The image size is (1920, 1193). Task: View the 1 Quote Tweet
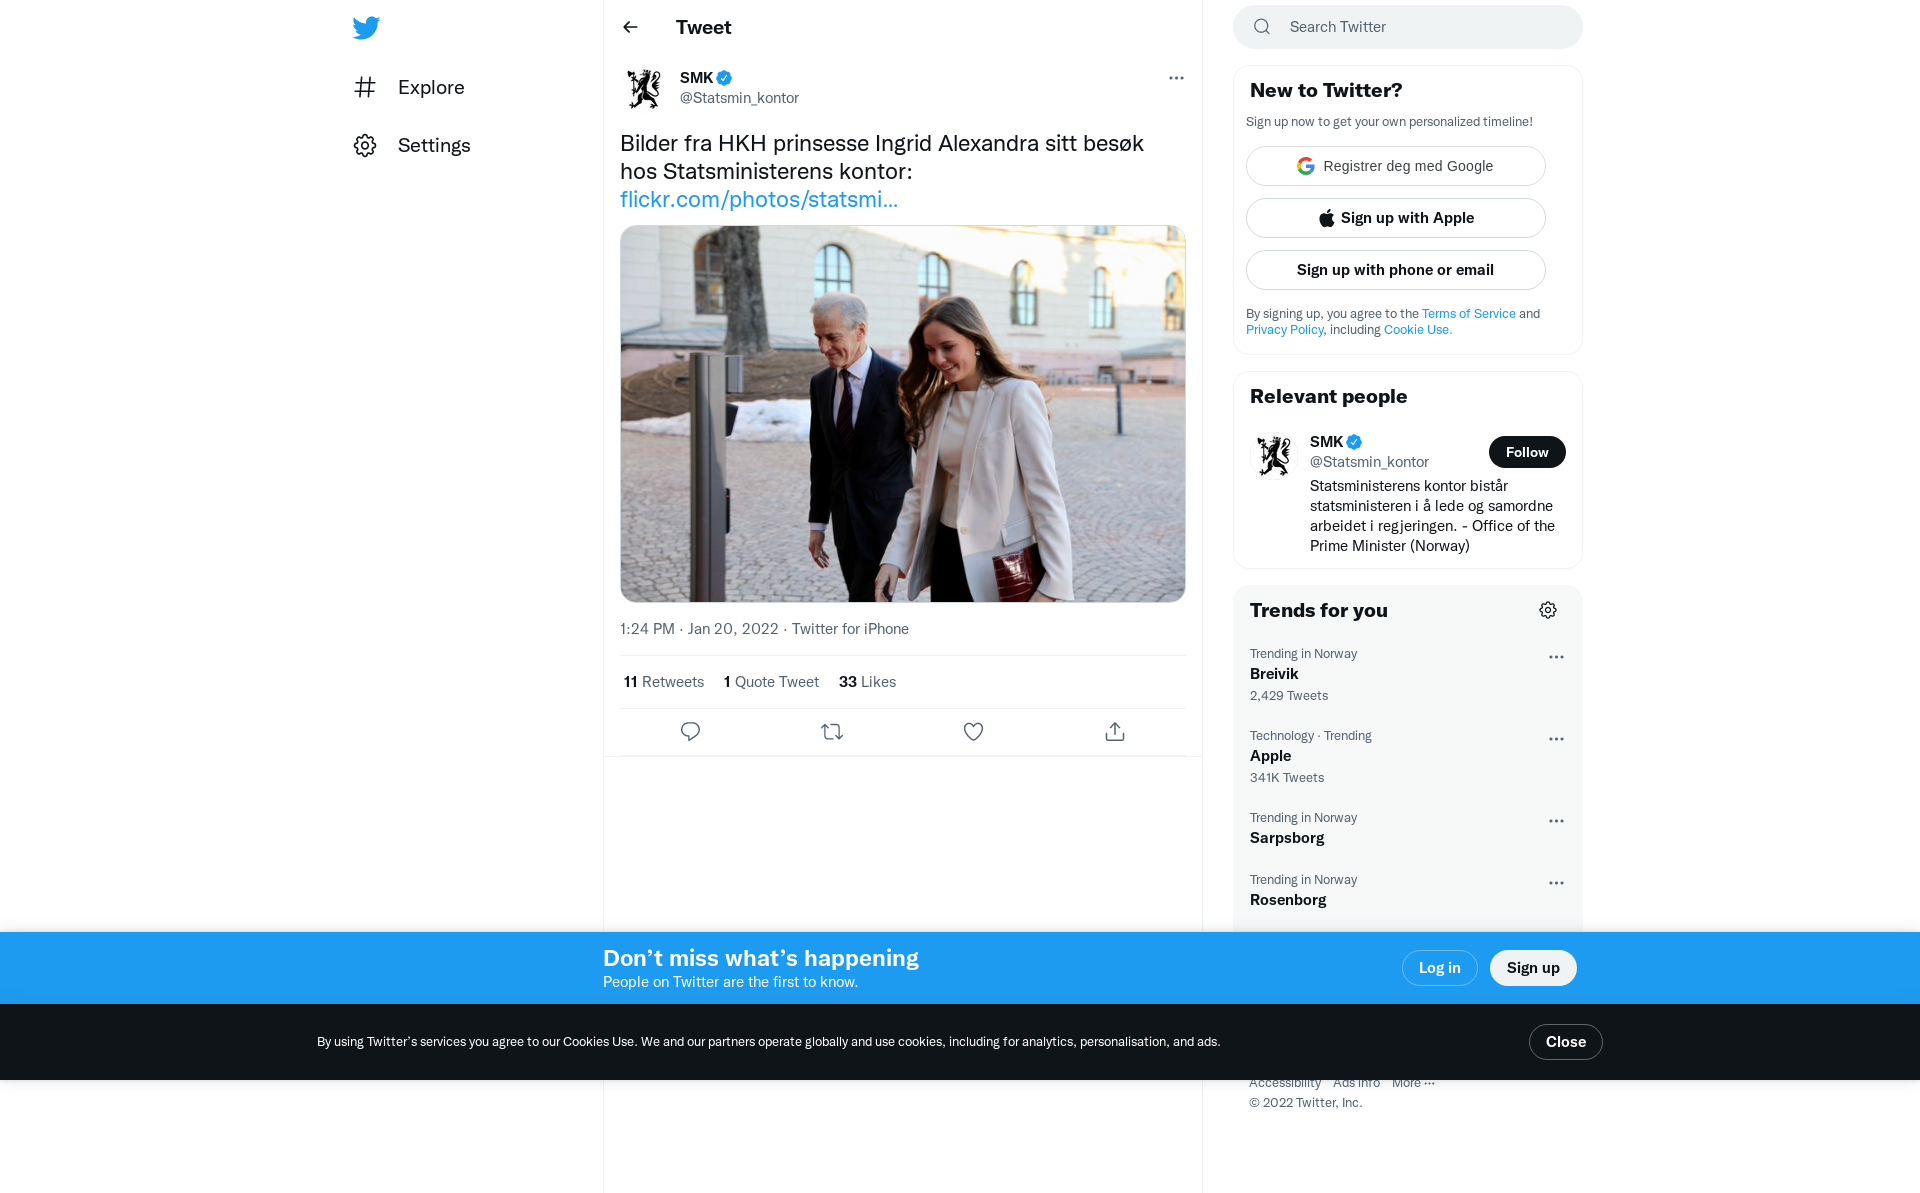click(x=771, y=682)
